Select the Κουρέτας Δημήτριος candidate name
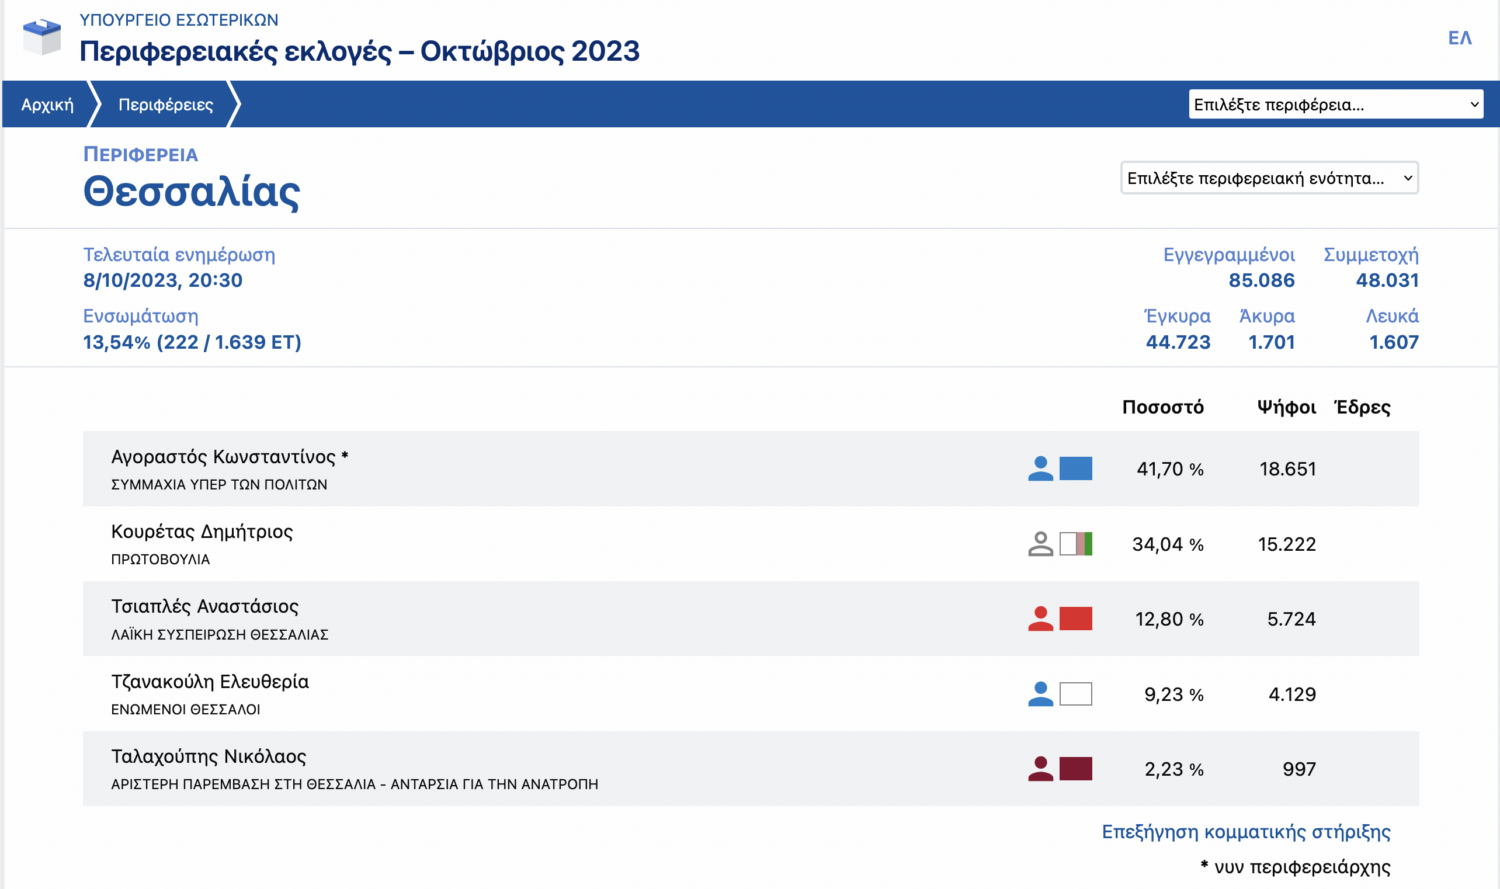The image size is (1500, 889). [x=202, y=532]
